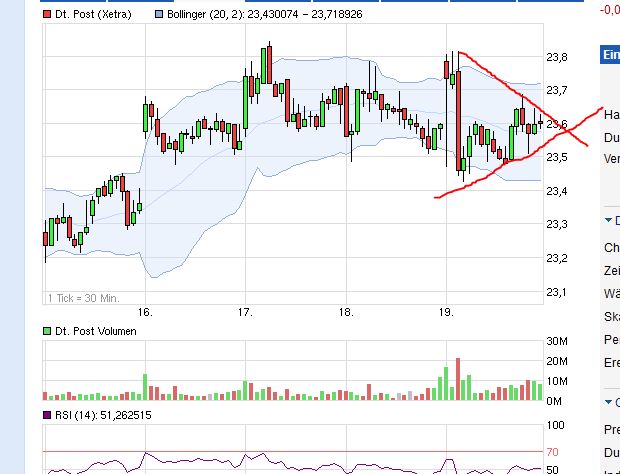This screenshot has width=620, height=474.
Task: Click the 0M volume axis label
Action: point(554,402)
